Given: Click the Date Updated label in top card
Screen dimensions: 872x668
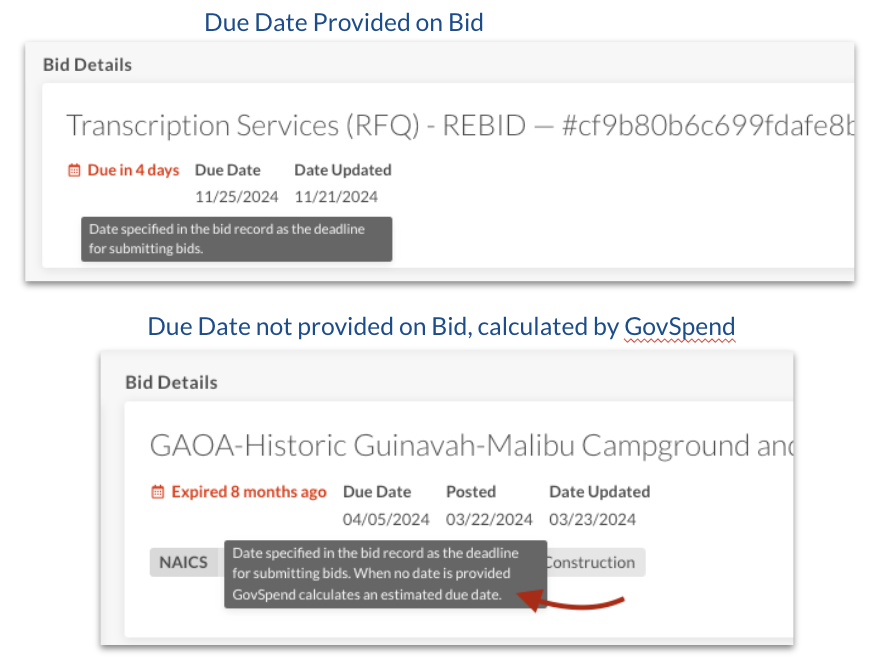Looking at the screenshot, I should click(342, 170).
